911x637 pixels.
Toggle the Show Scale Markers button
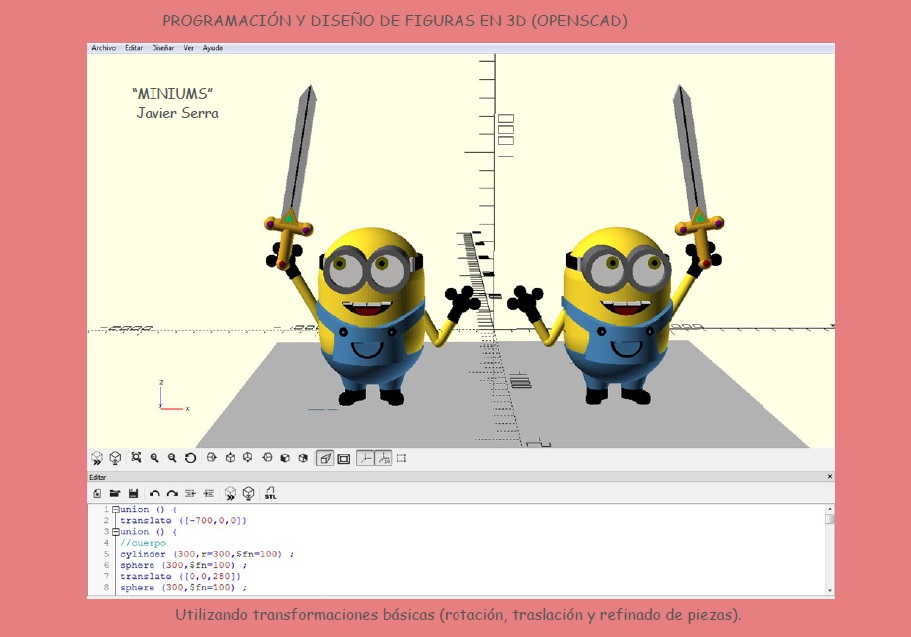(x=384, y=458)
